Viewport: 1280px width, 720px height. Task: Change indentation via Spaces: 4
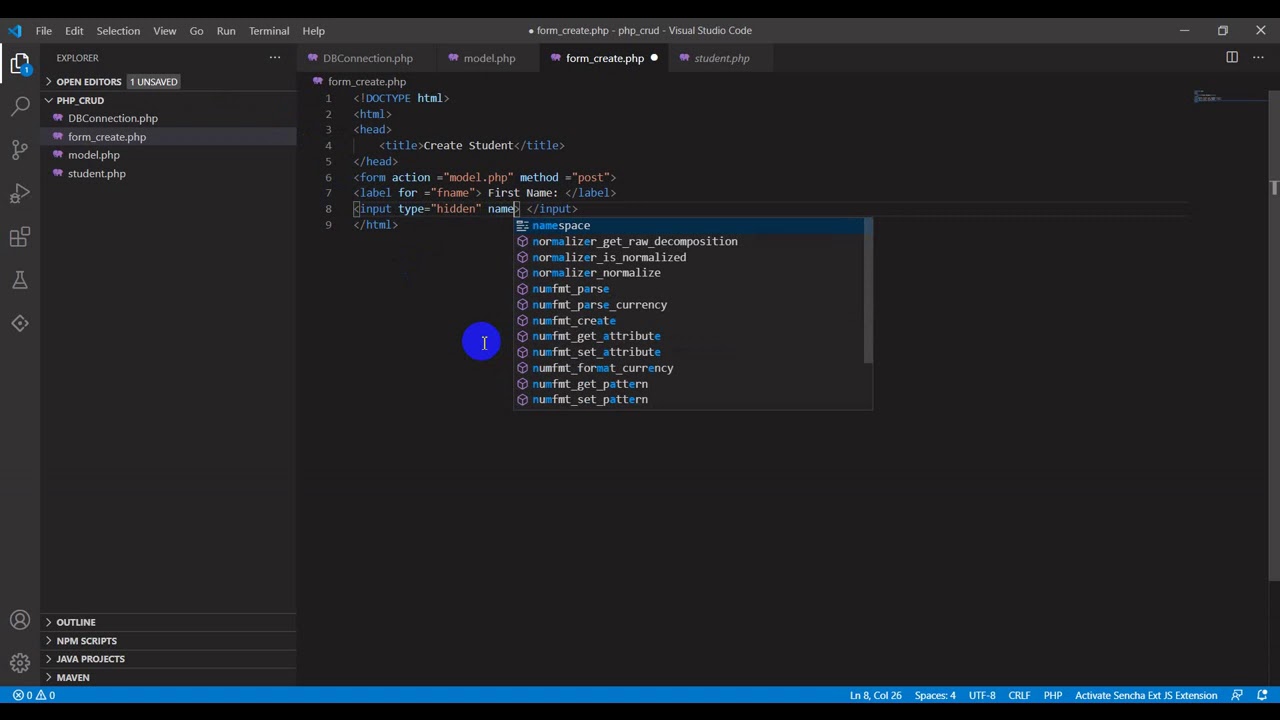pos(935,695)
